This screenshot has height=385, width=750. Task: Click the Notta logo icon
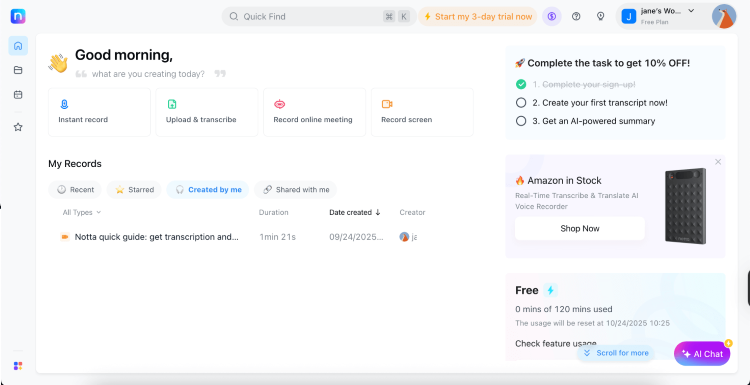(18, 16)
